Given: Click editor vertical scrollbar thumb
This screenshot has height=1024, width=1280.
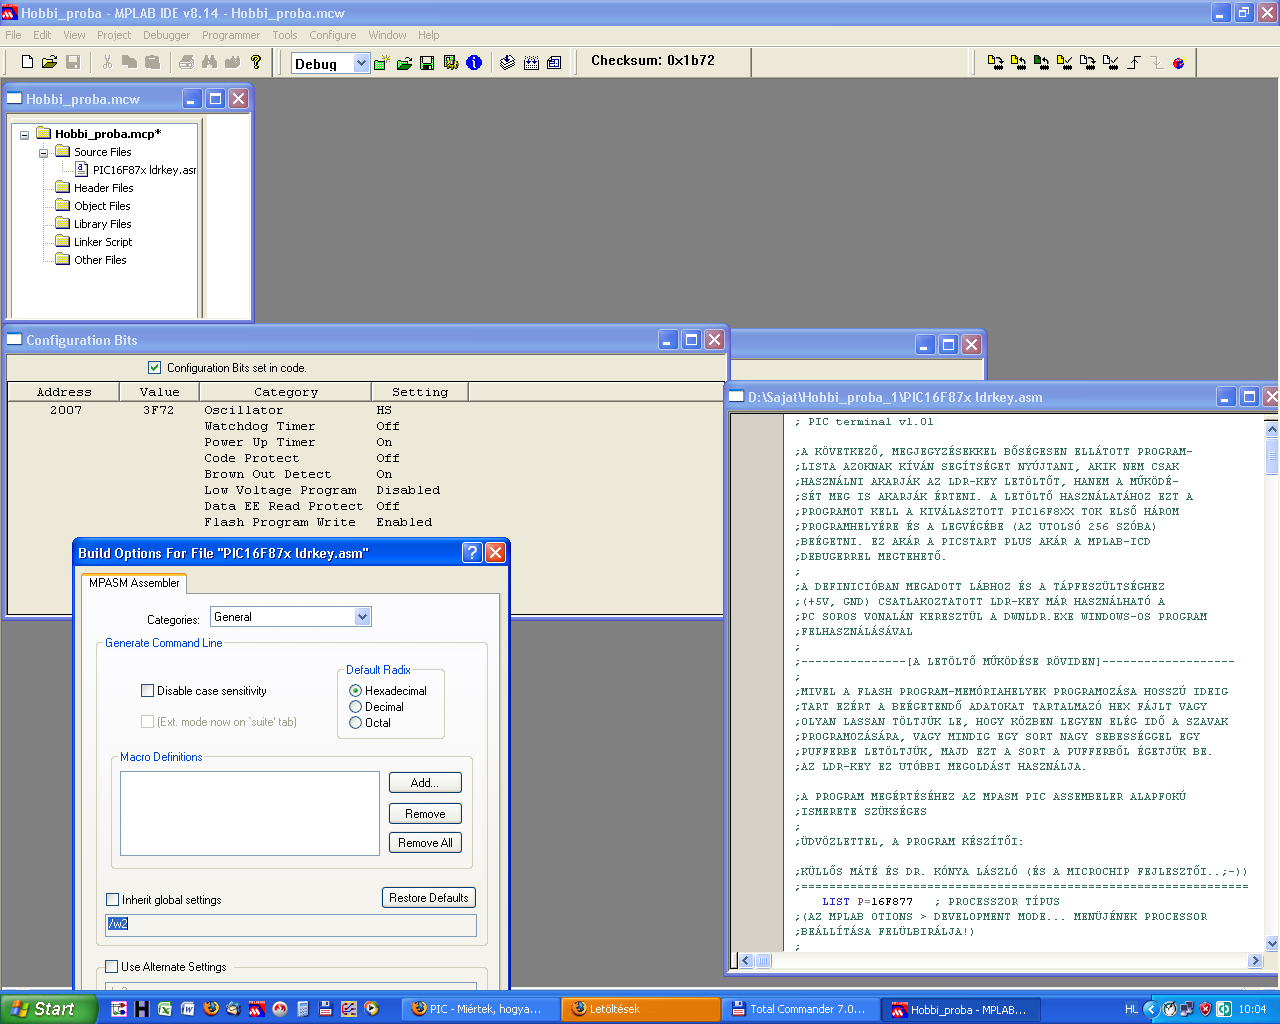Looking at the screenshot, I should 1272,456.
